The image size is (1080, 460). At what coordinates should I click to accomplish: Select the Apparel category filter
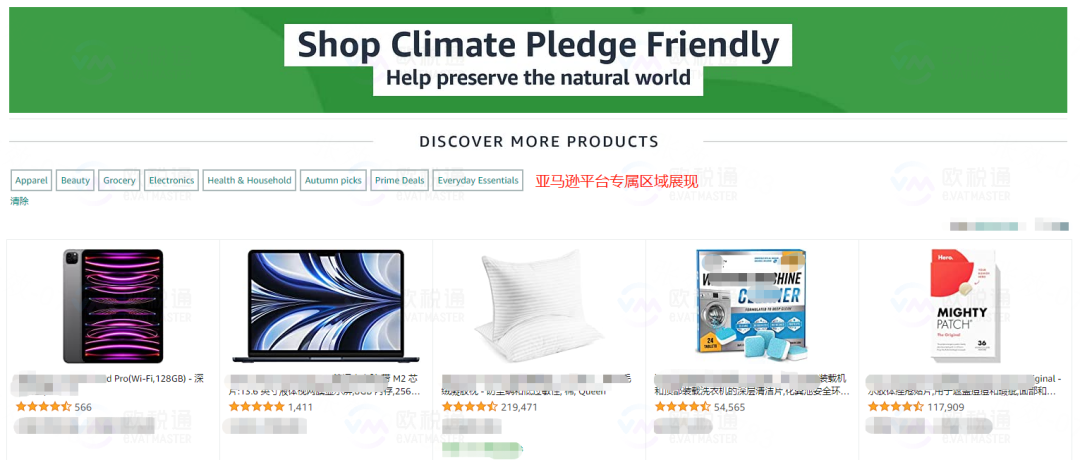tap(31, 180)
